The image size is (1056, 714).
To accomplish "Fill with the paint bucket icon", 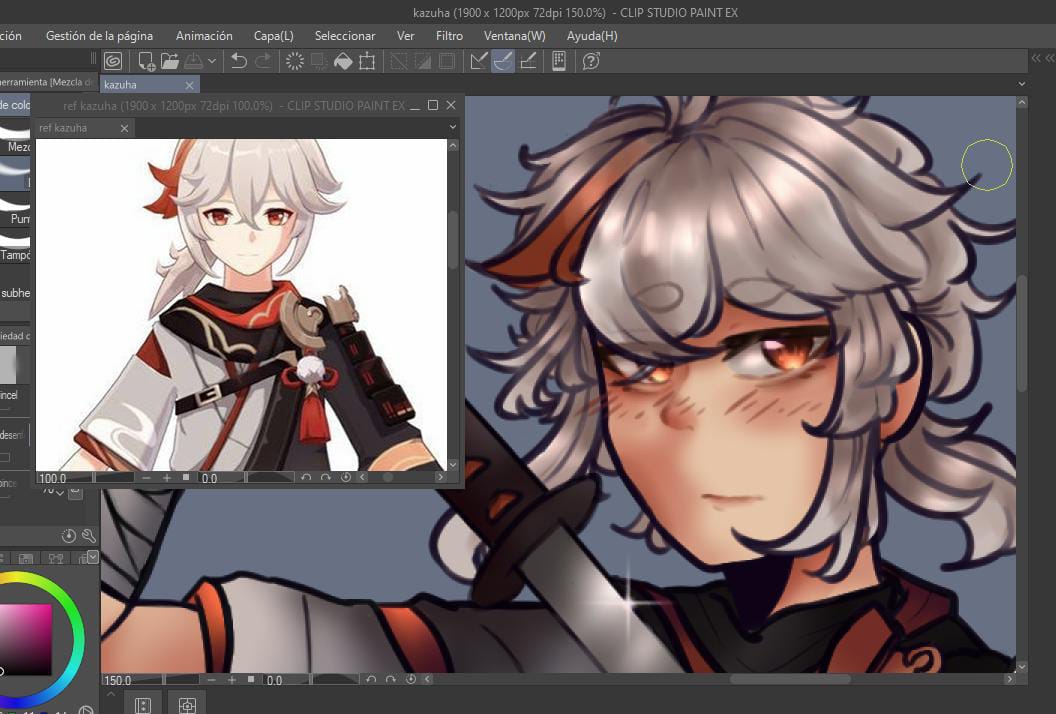I will [x=343, y=61].
